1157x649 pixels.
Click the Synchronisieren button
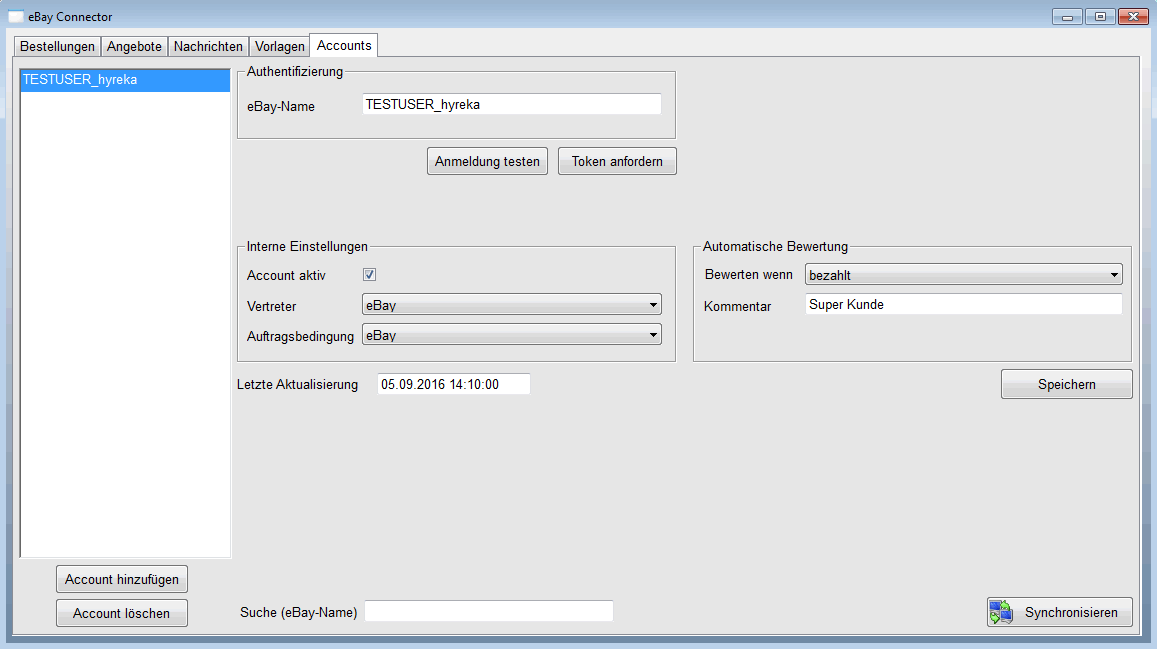click(x=1060, y=612)
